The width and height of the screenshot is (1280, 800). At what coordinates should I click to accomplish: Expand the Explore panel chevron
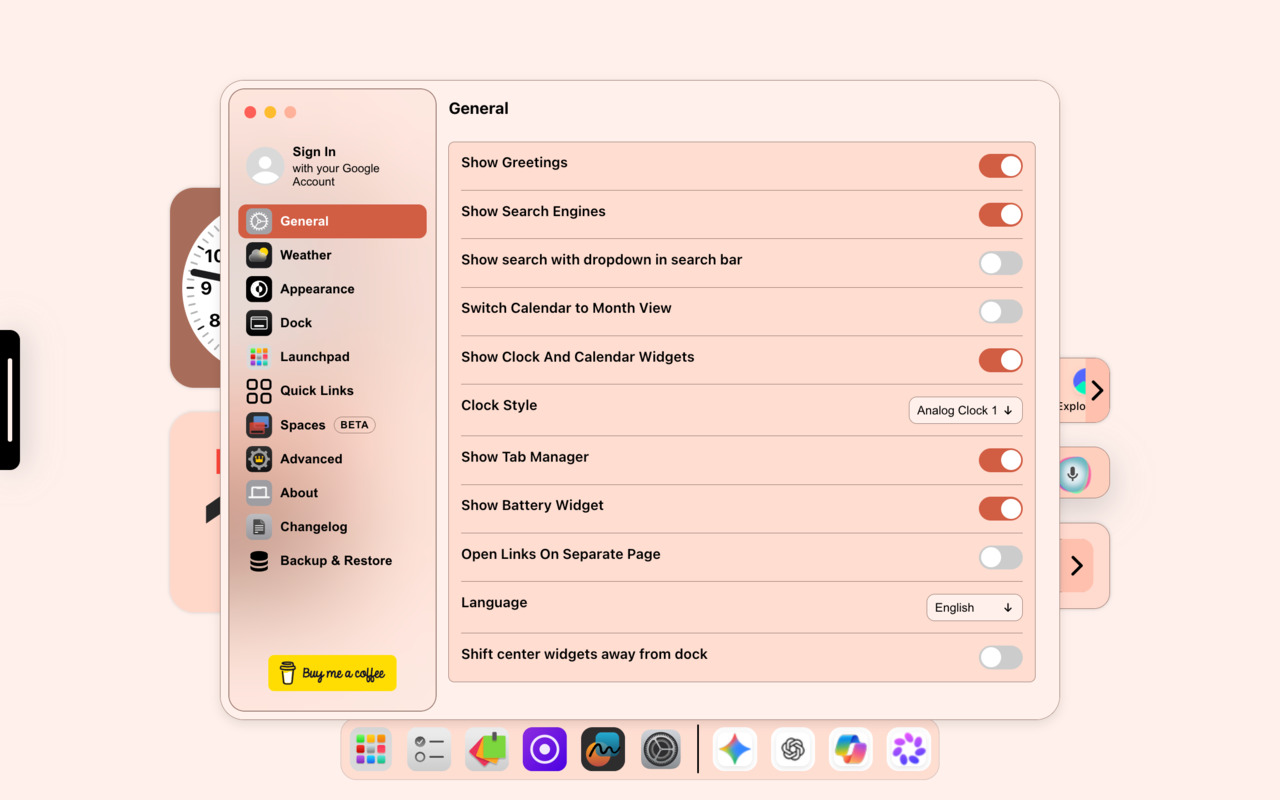1097,390
